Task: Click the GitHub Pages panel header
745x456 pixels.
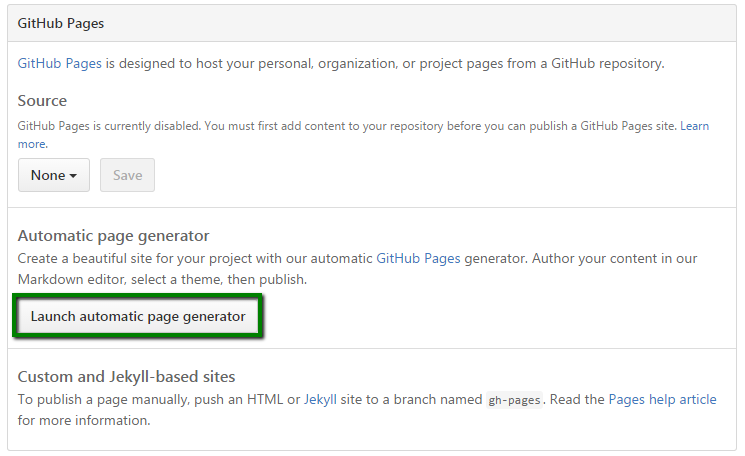Action: pyautogui.click(x=372, y=23)
